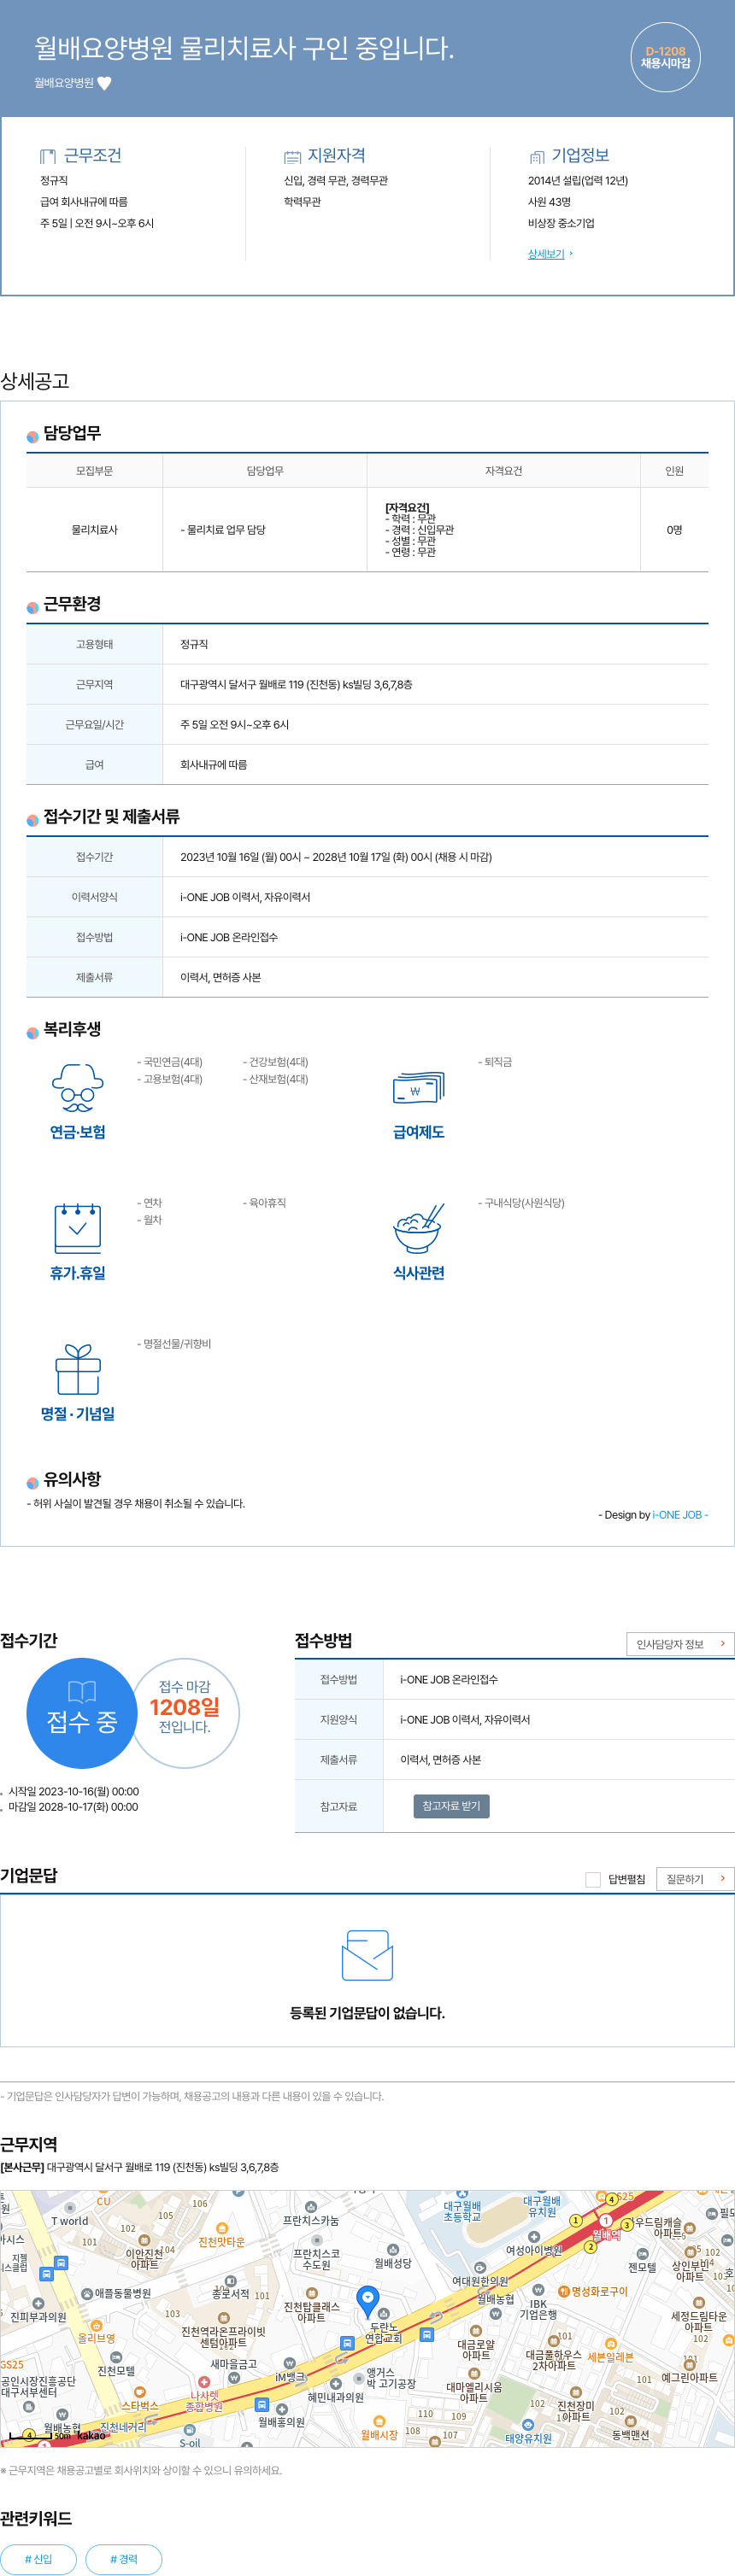Select the # 경력 keyword tag
Screen dimensions: 735x2576
coord(124,2559)
